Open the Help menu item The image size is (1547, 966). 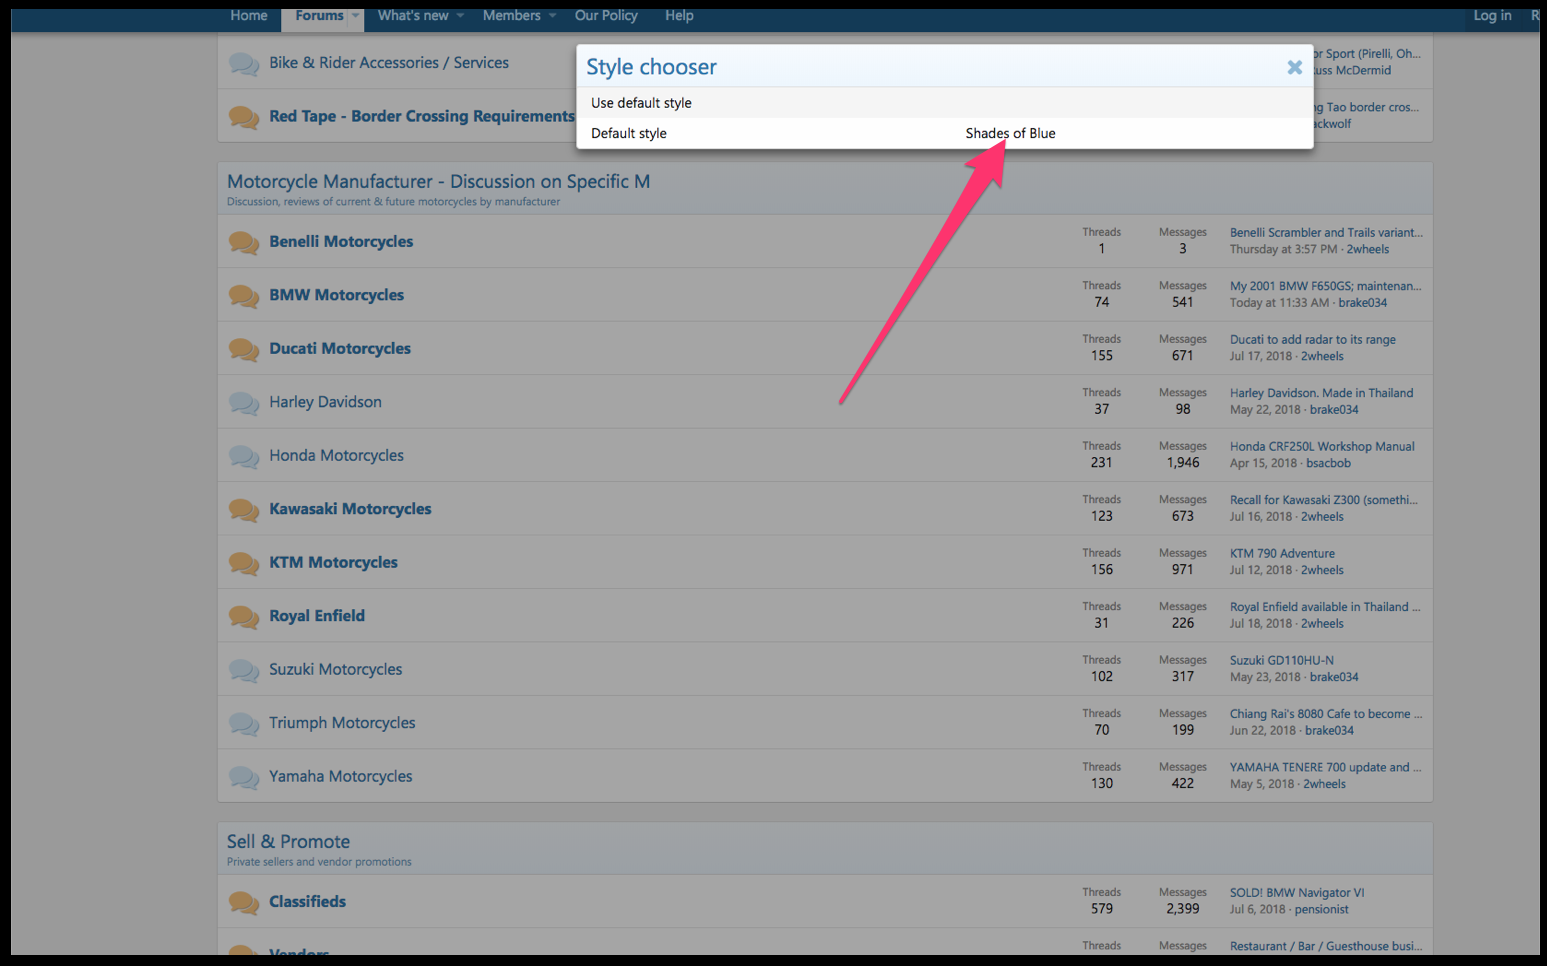click(679, 16)
